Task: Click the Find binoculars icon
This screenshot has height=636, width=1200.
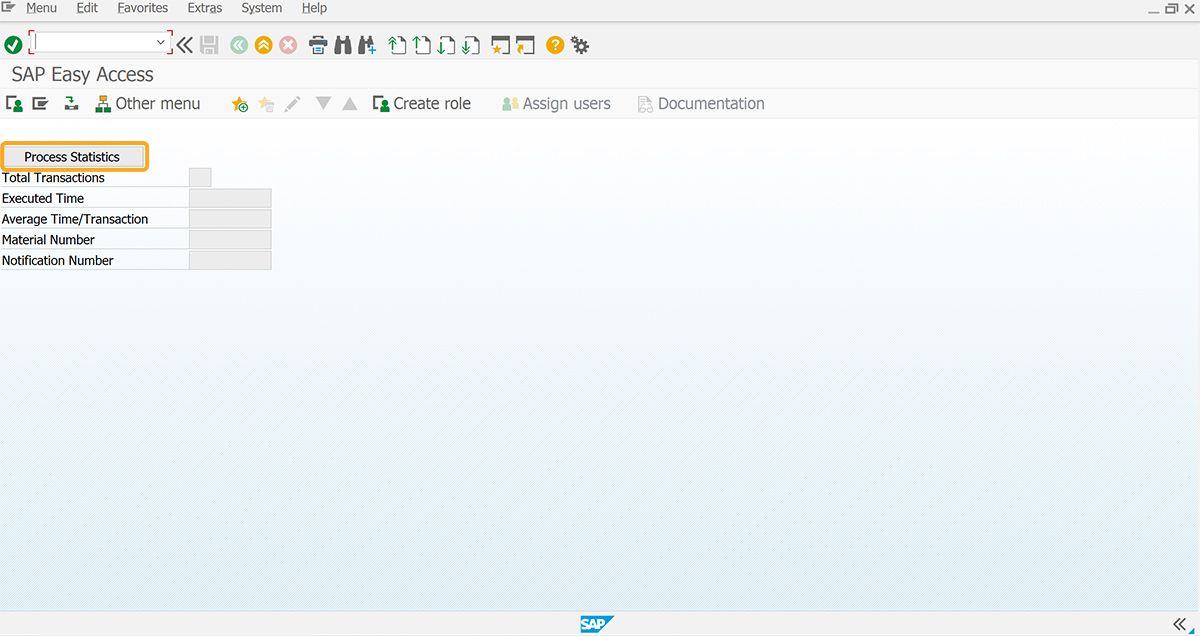Action: coord(343,45)
